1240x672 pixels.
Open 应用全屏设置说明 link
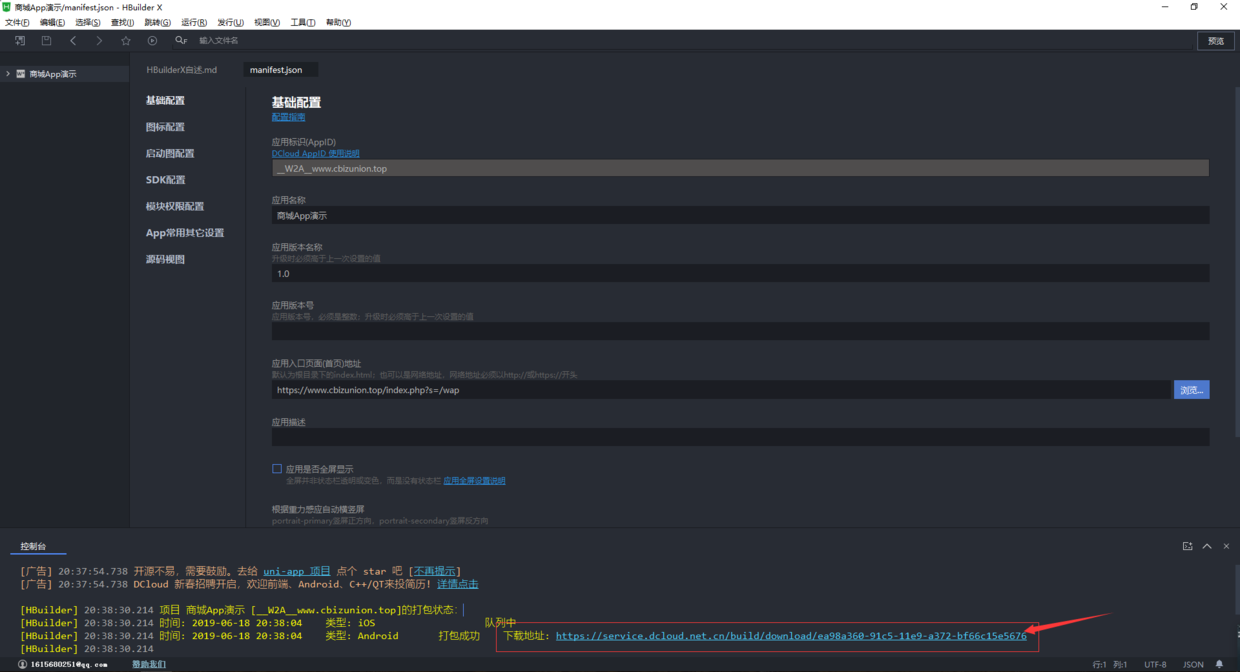click(474, 481)
